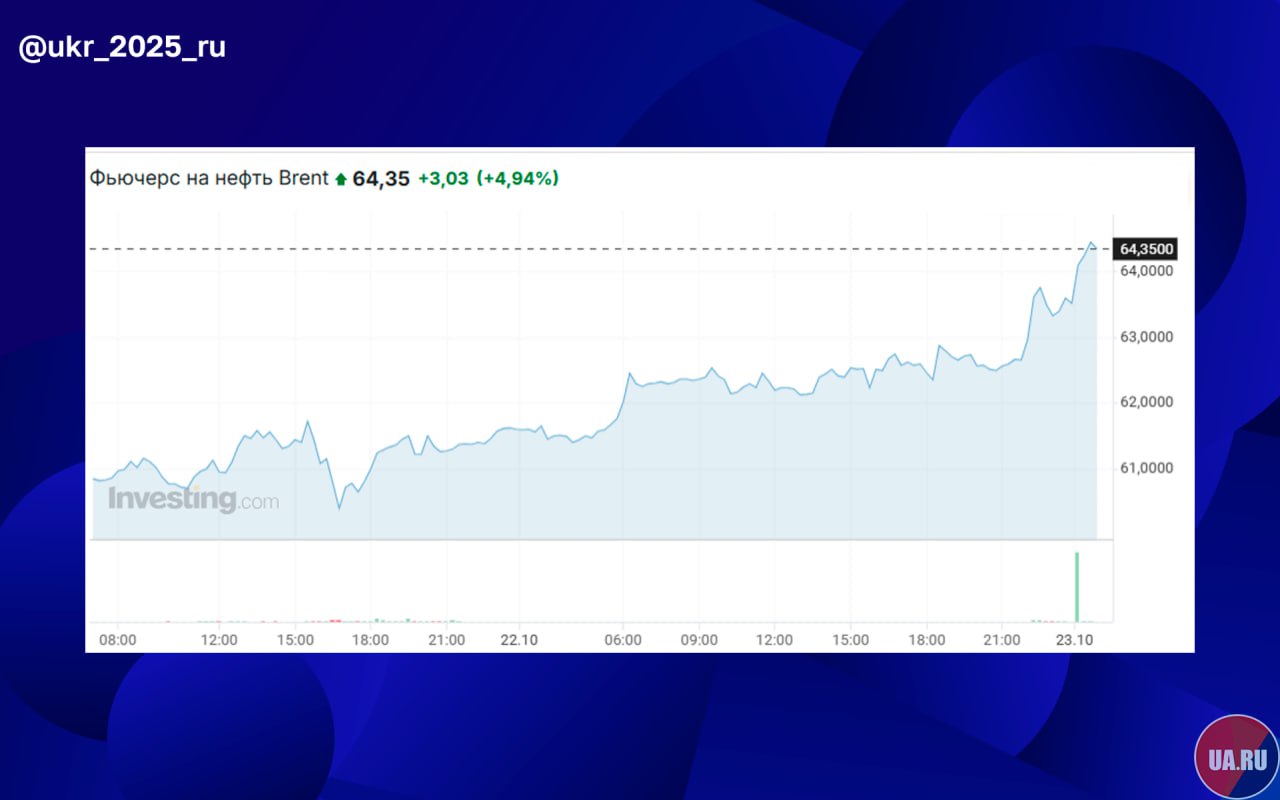Click the UA.RU round logo
The image size is (1280, 800).
tap(1236, 756)
